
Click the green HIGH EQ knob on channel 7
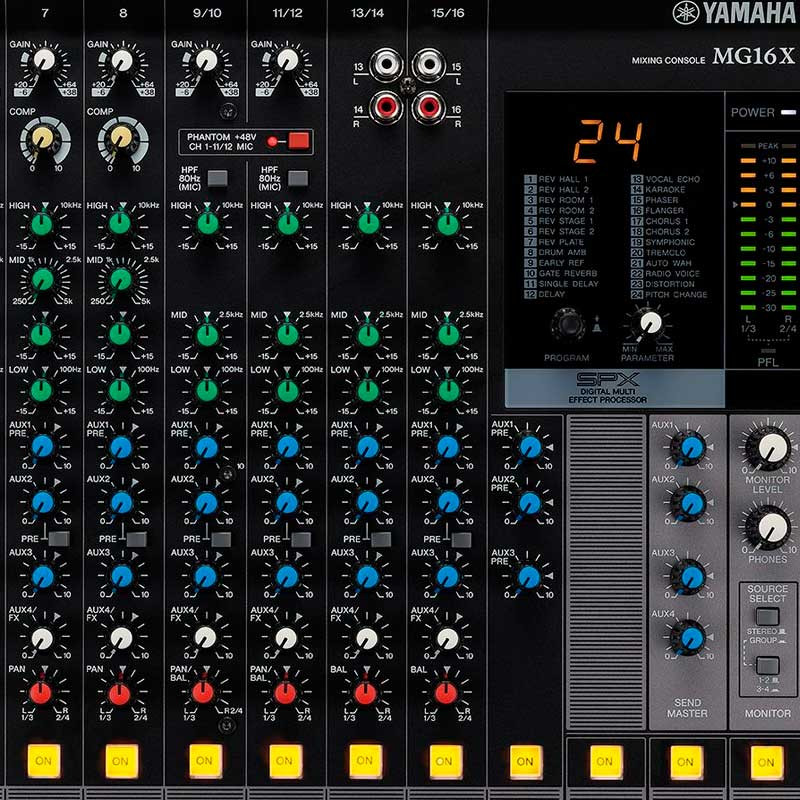coord(42,224)
